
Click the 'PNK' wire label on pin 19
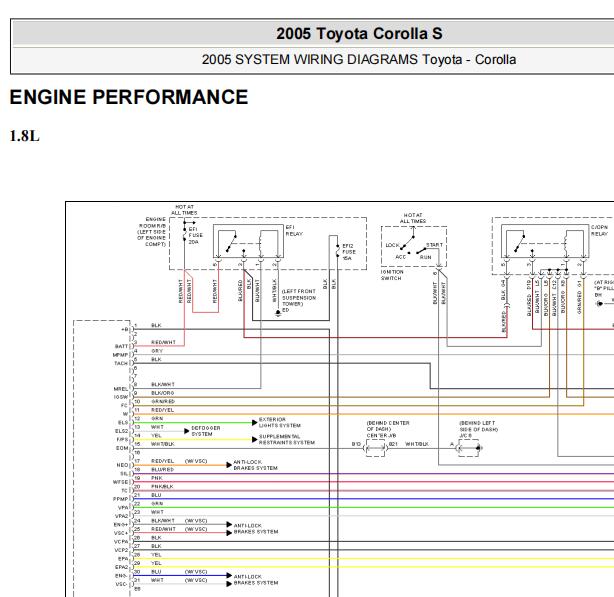coord(157,478)
